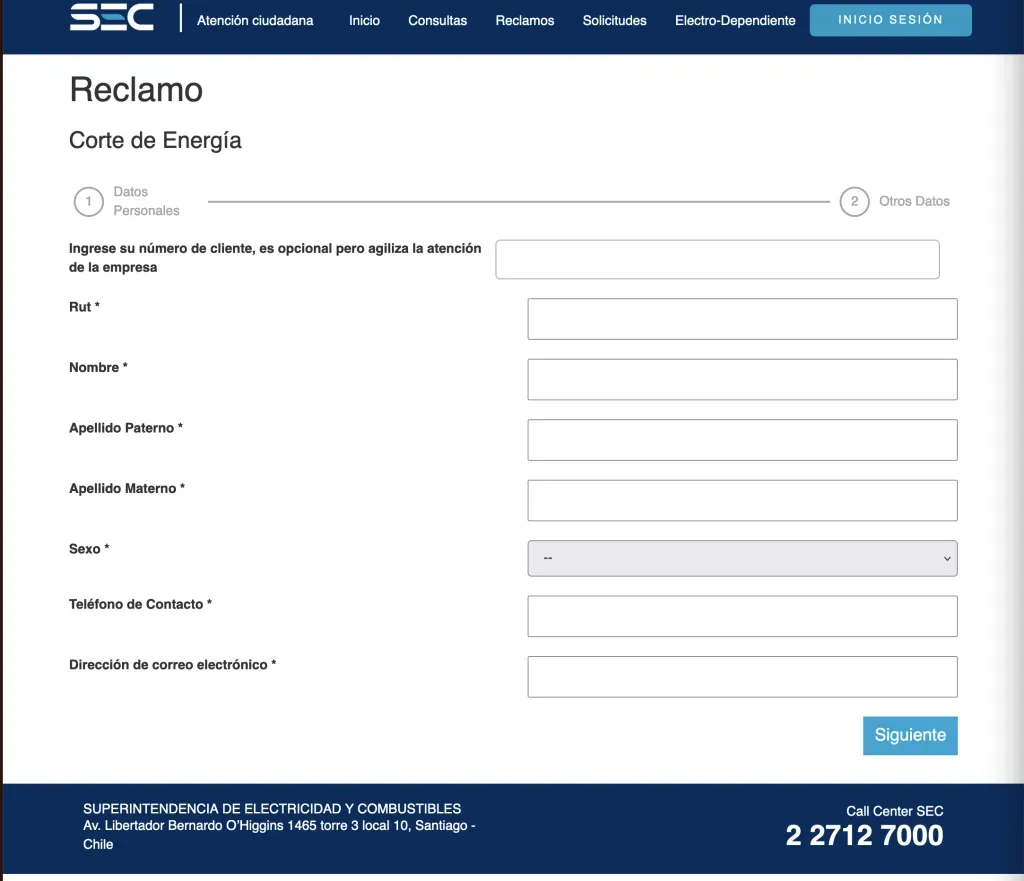Focus the número de cliente field
This screenshot has width=1024, height=881.
[717, 259]
